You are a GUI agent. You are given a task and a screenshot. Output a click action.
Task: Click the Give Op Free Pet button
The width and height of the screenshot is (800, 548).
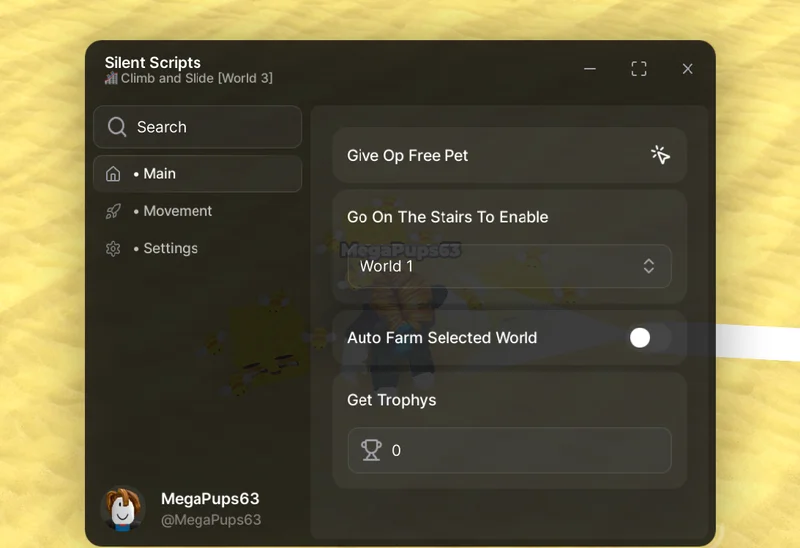tap(509, 155)
